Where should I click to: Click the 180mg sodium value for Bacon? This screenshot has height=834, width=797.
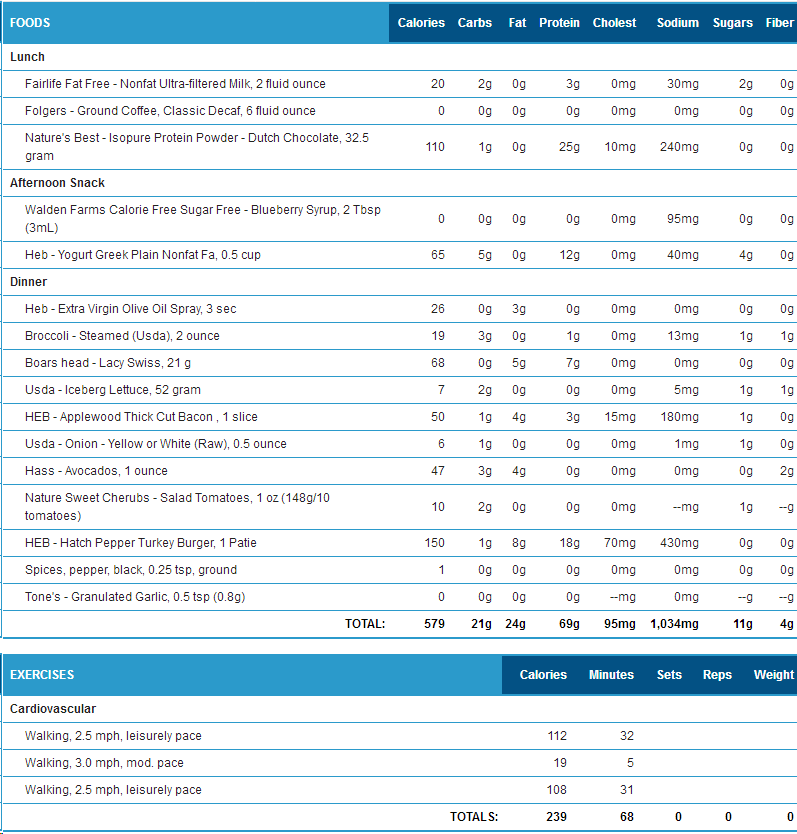click(x=679, y=417)
